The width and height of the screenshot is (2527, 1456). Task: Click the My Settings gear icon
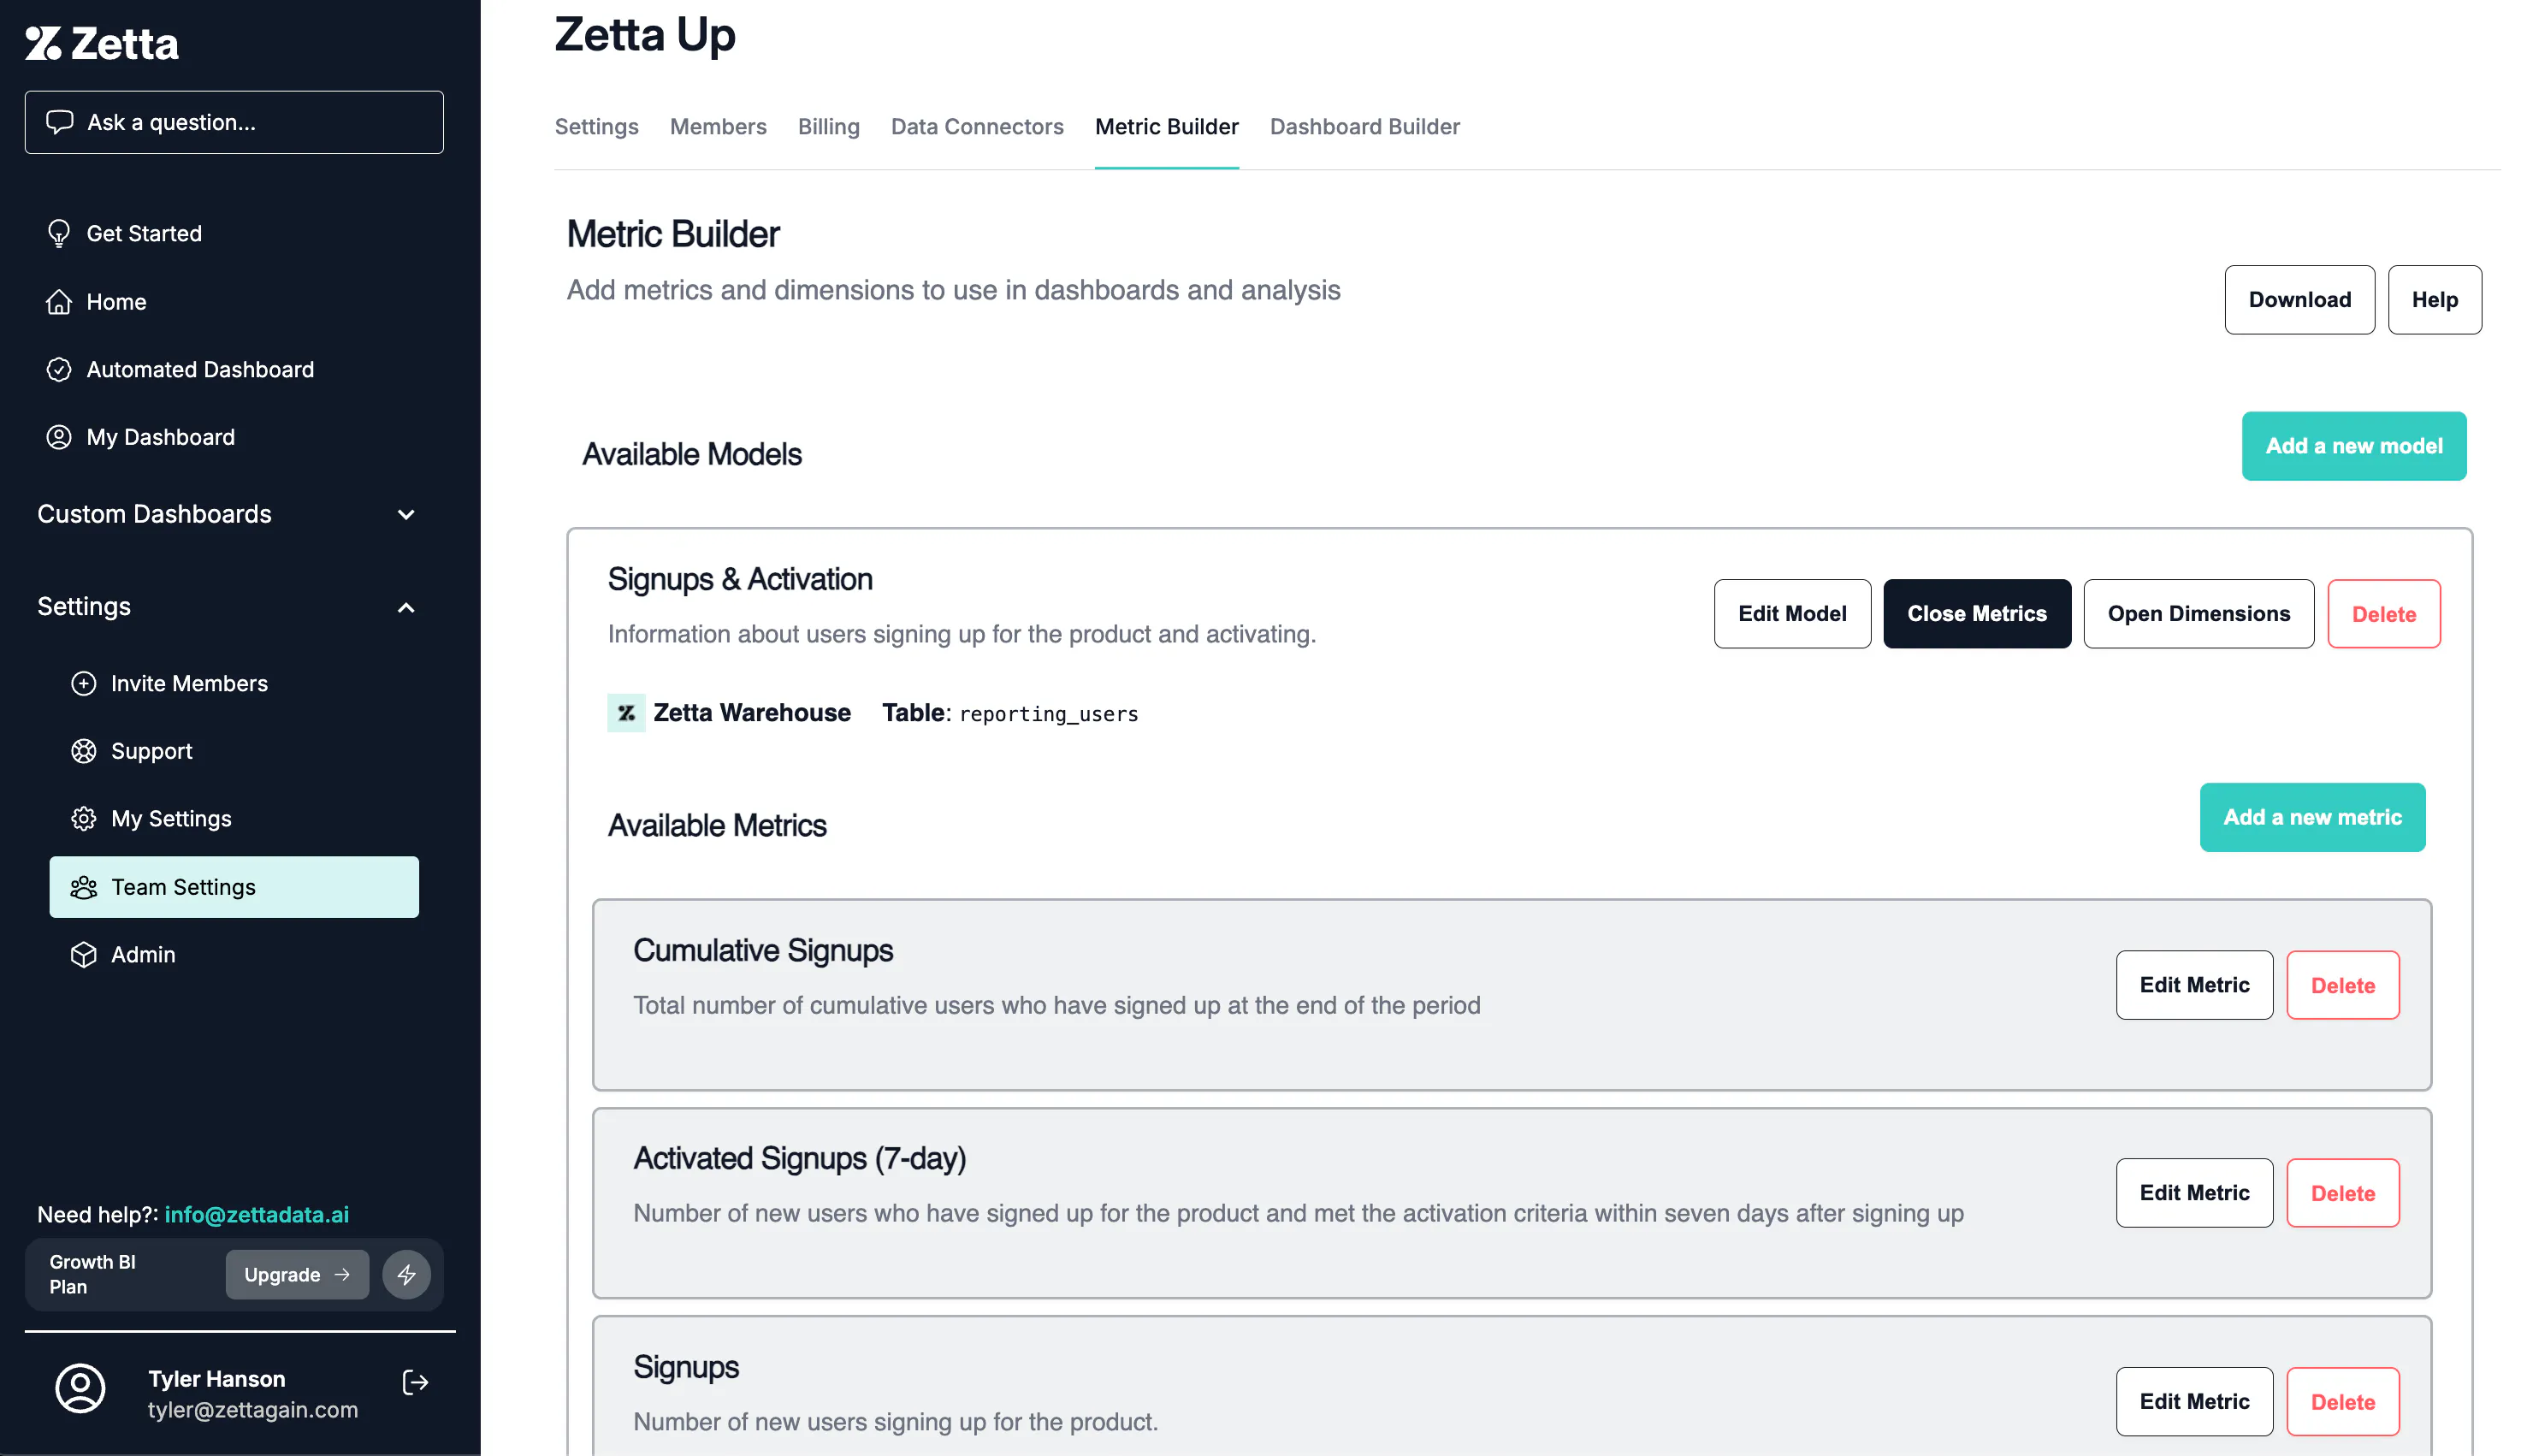pos(84,818)
